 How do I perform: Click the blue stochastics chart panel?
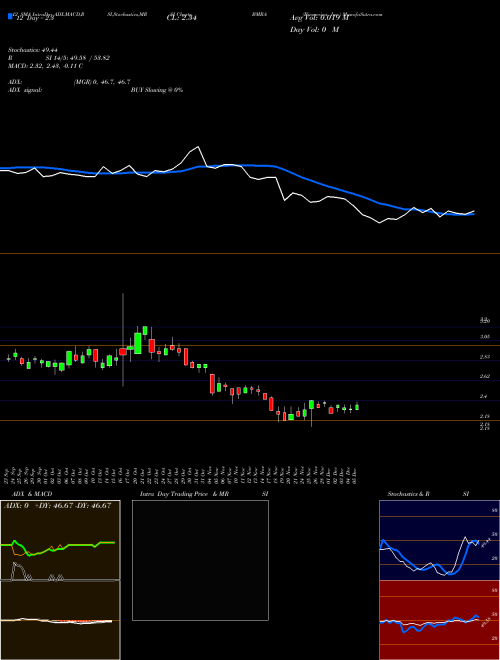point(439,540)
